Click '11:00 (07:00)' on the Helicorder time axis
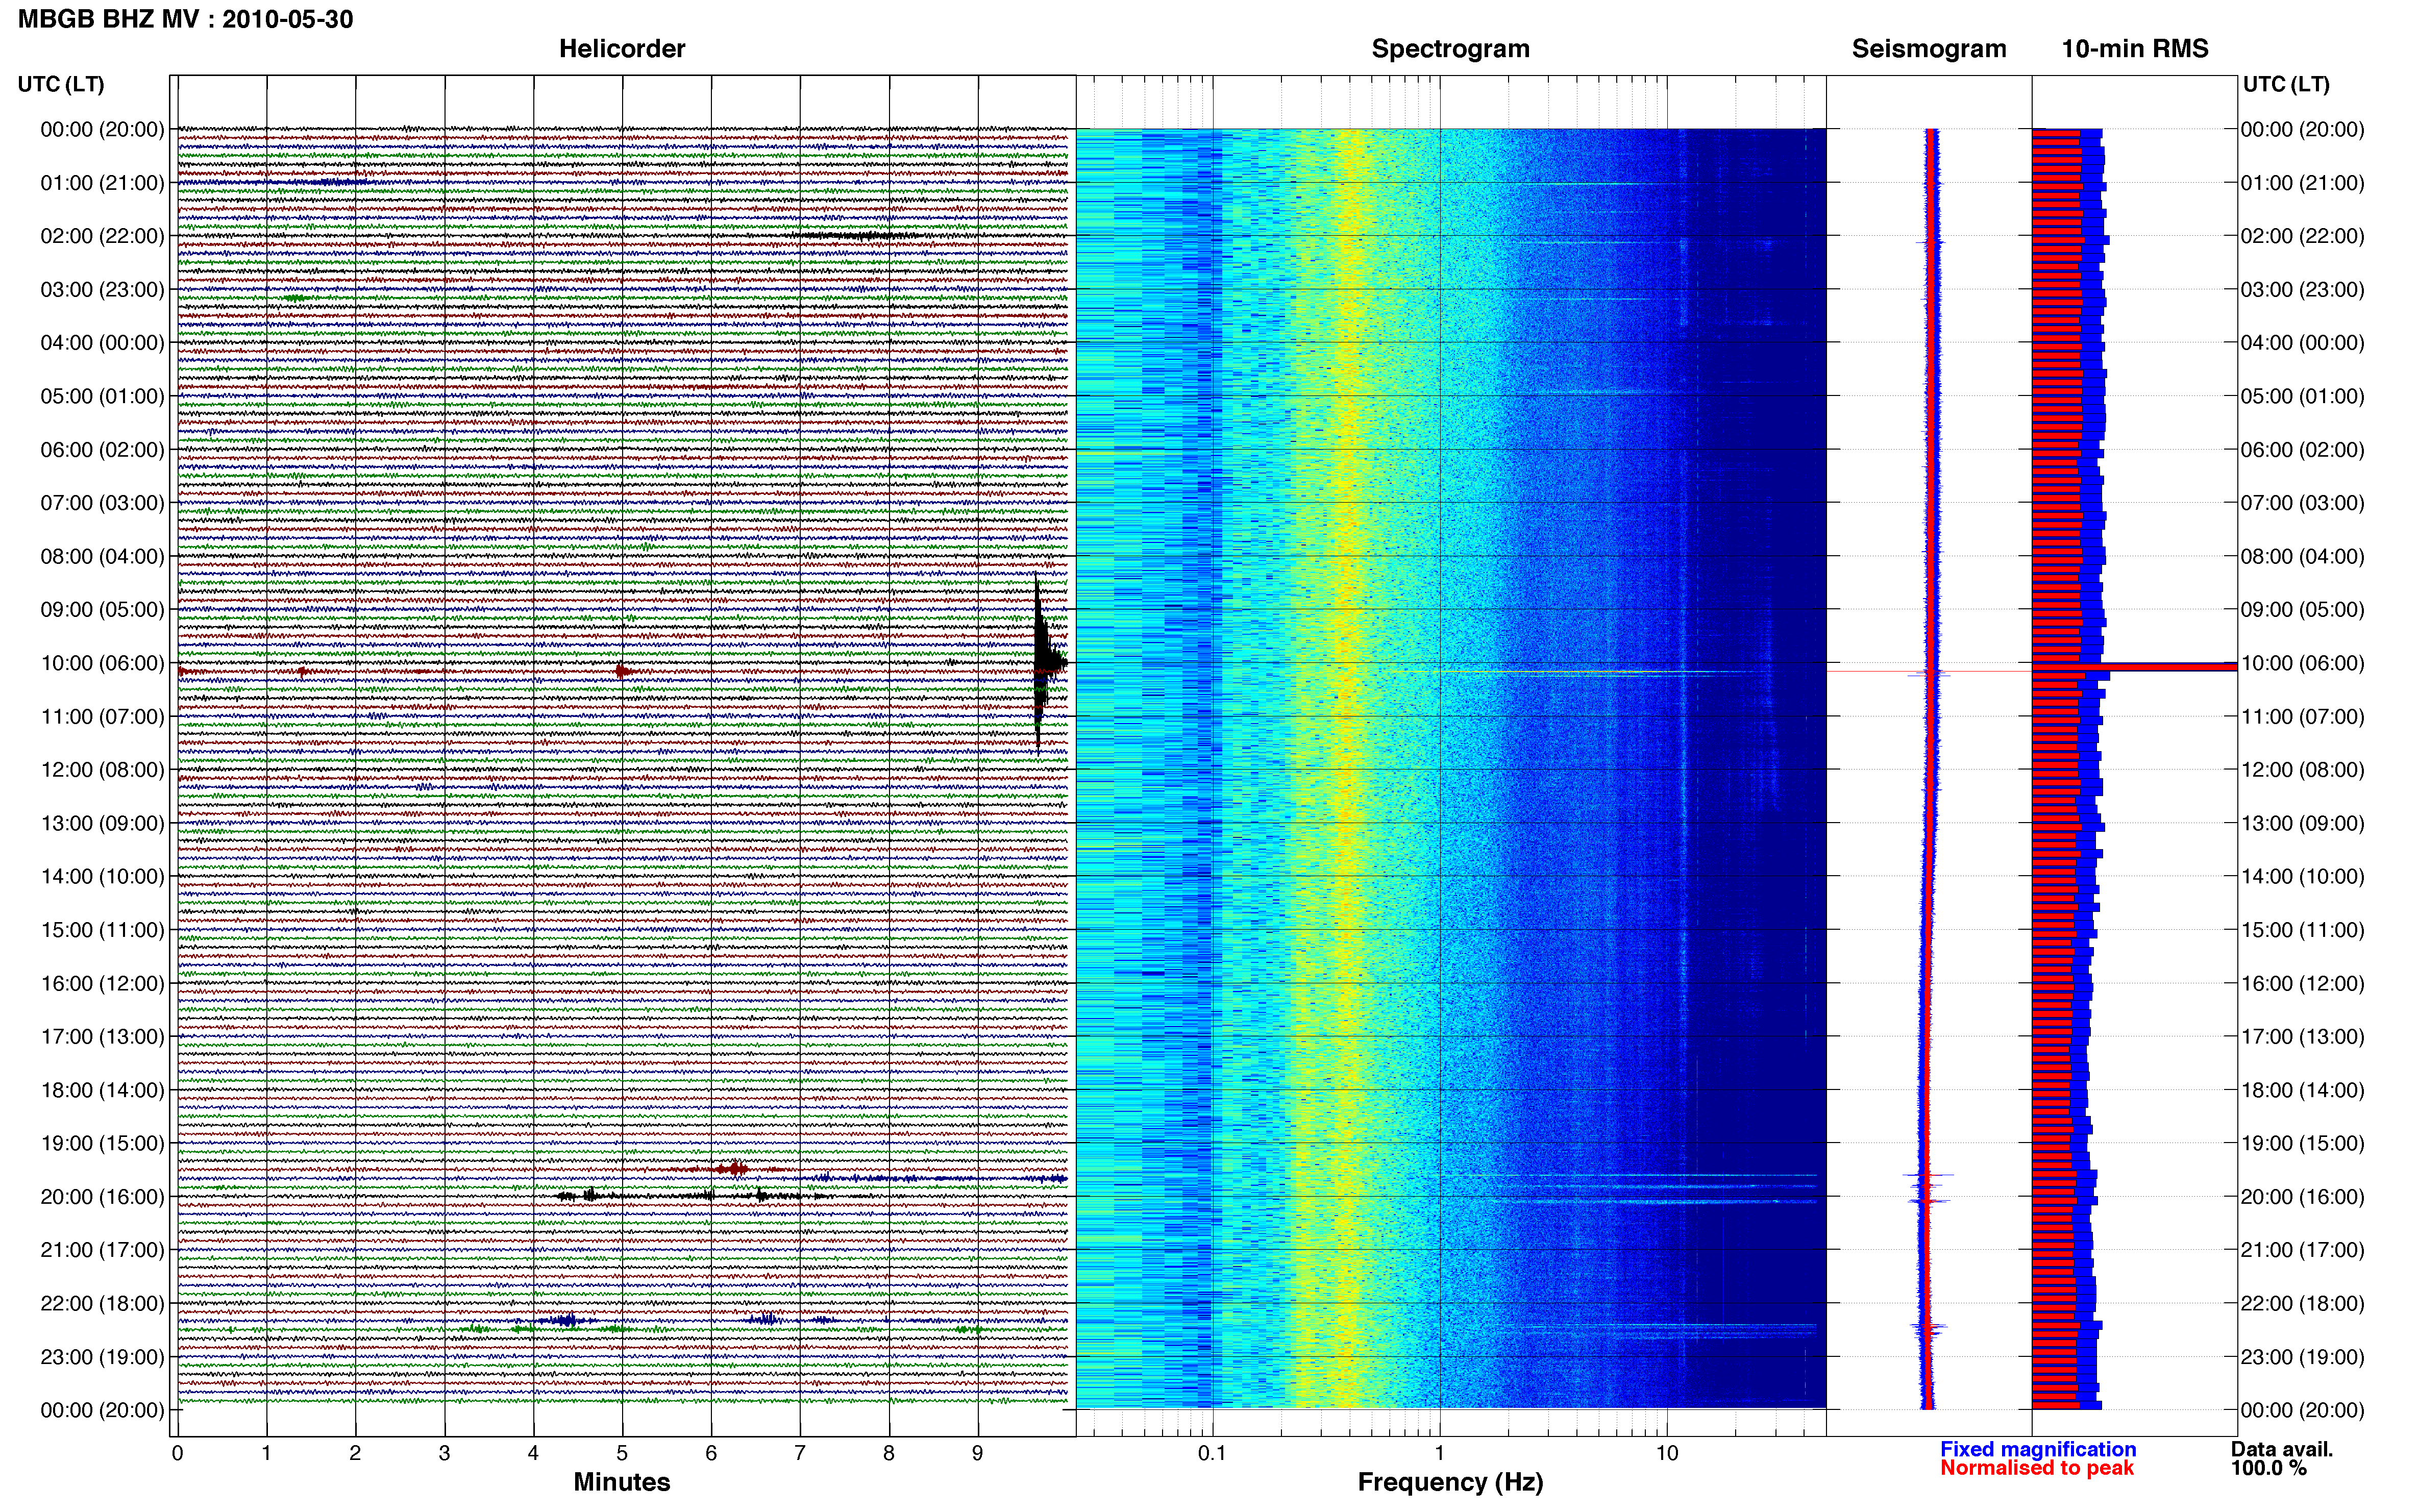This screenshot has height=1512, width=2419. [x=102, y=716]
